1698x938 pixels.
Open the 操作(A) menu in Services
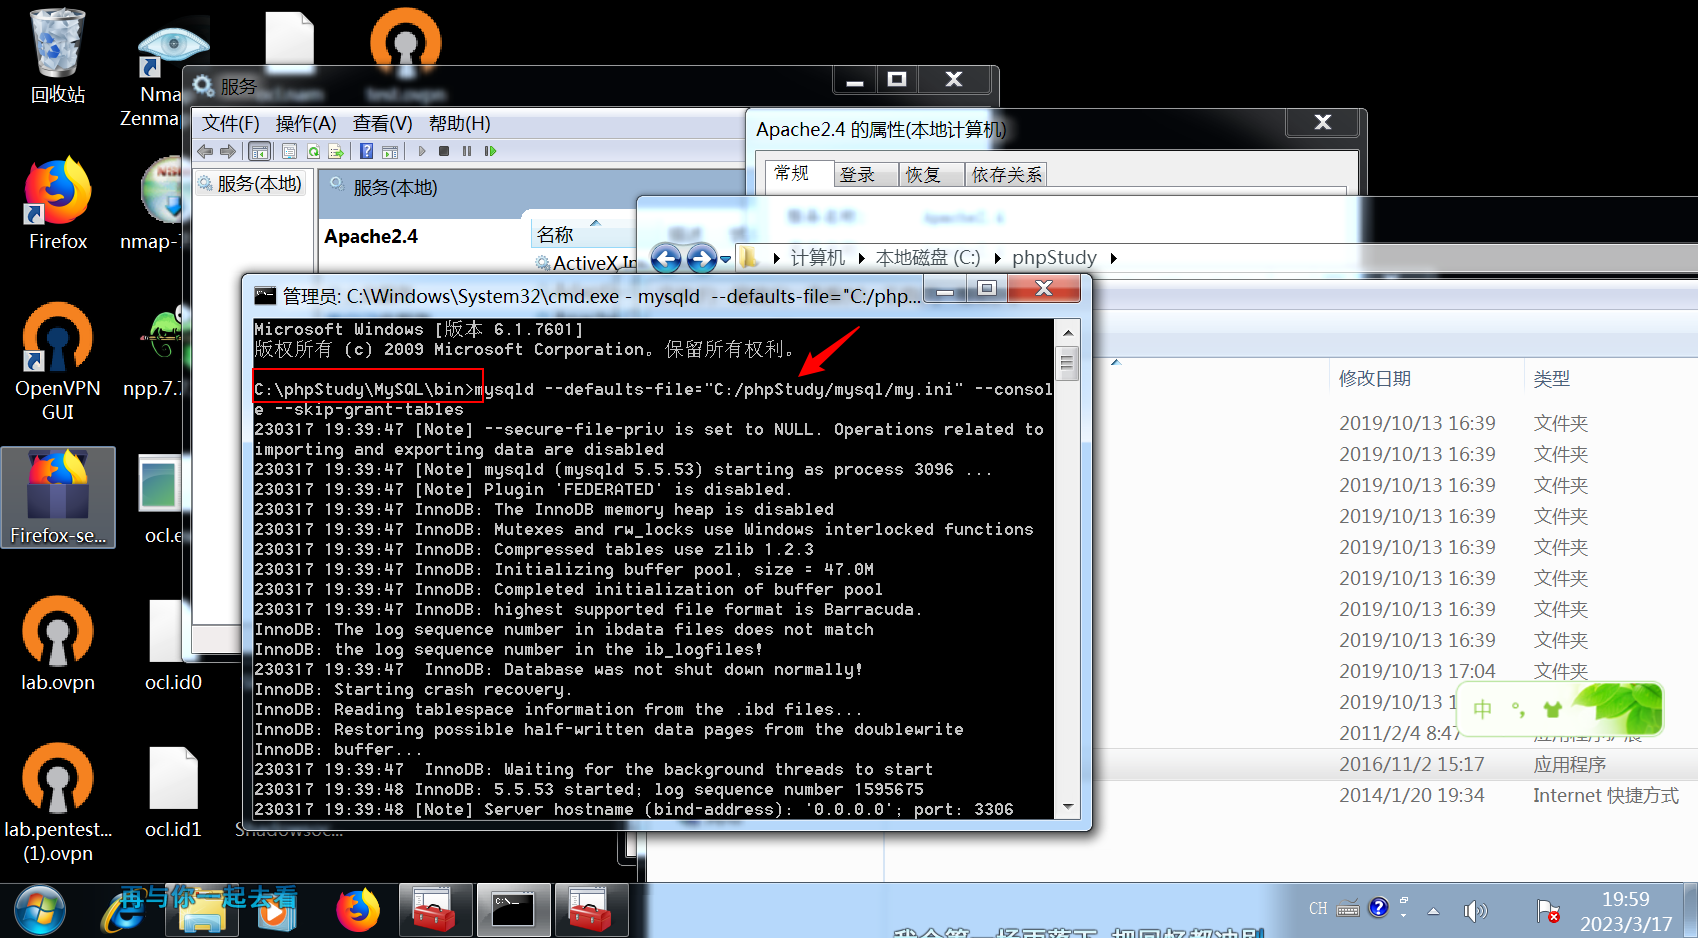[306, 123]
